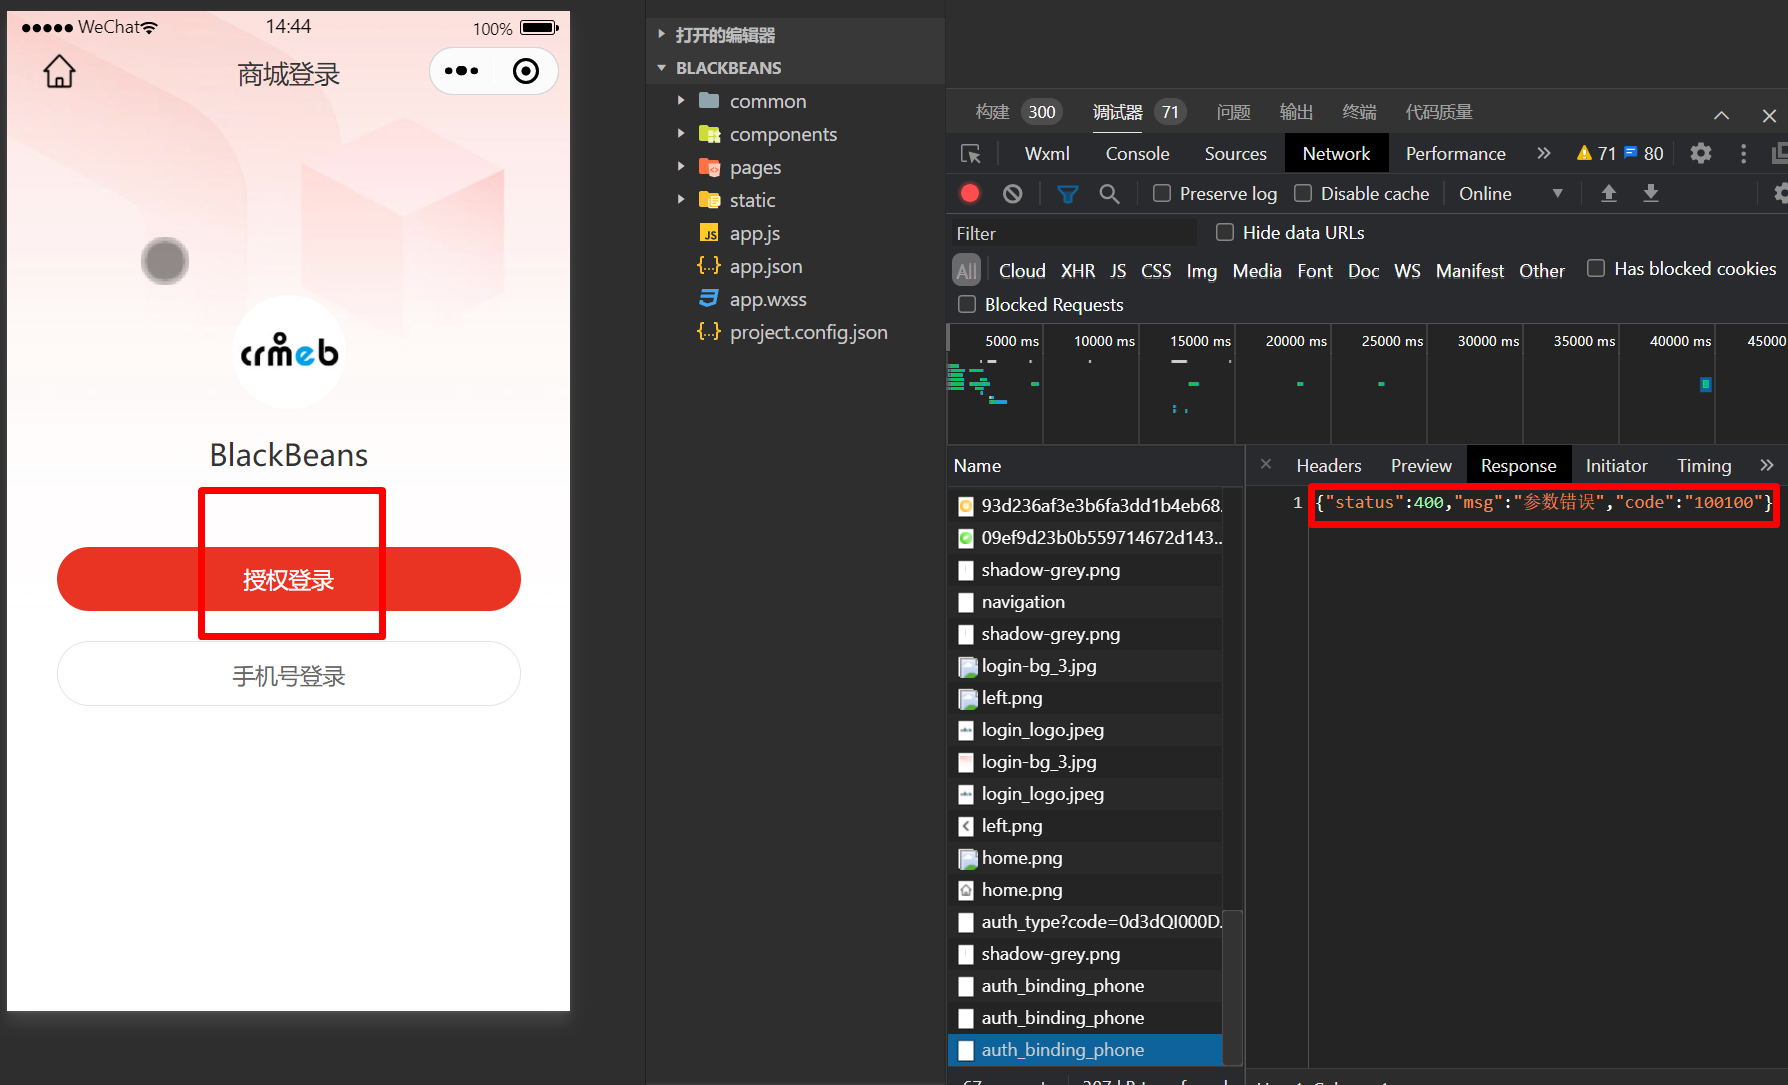Filter requests by JS type
Screen dimensions: 1788x1085
click(x=1118, y=270)
